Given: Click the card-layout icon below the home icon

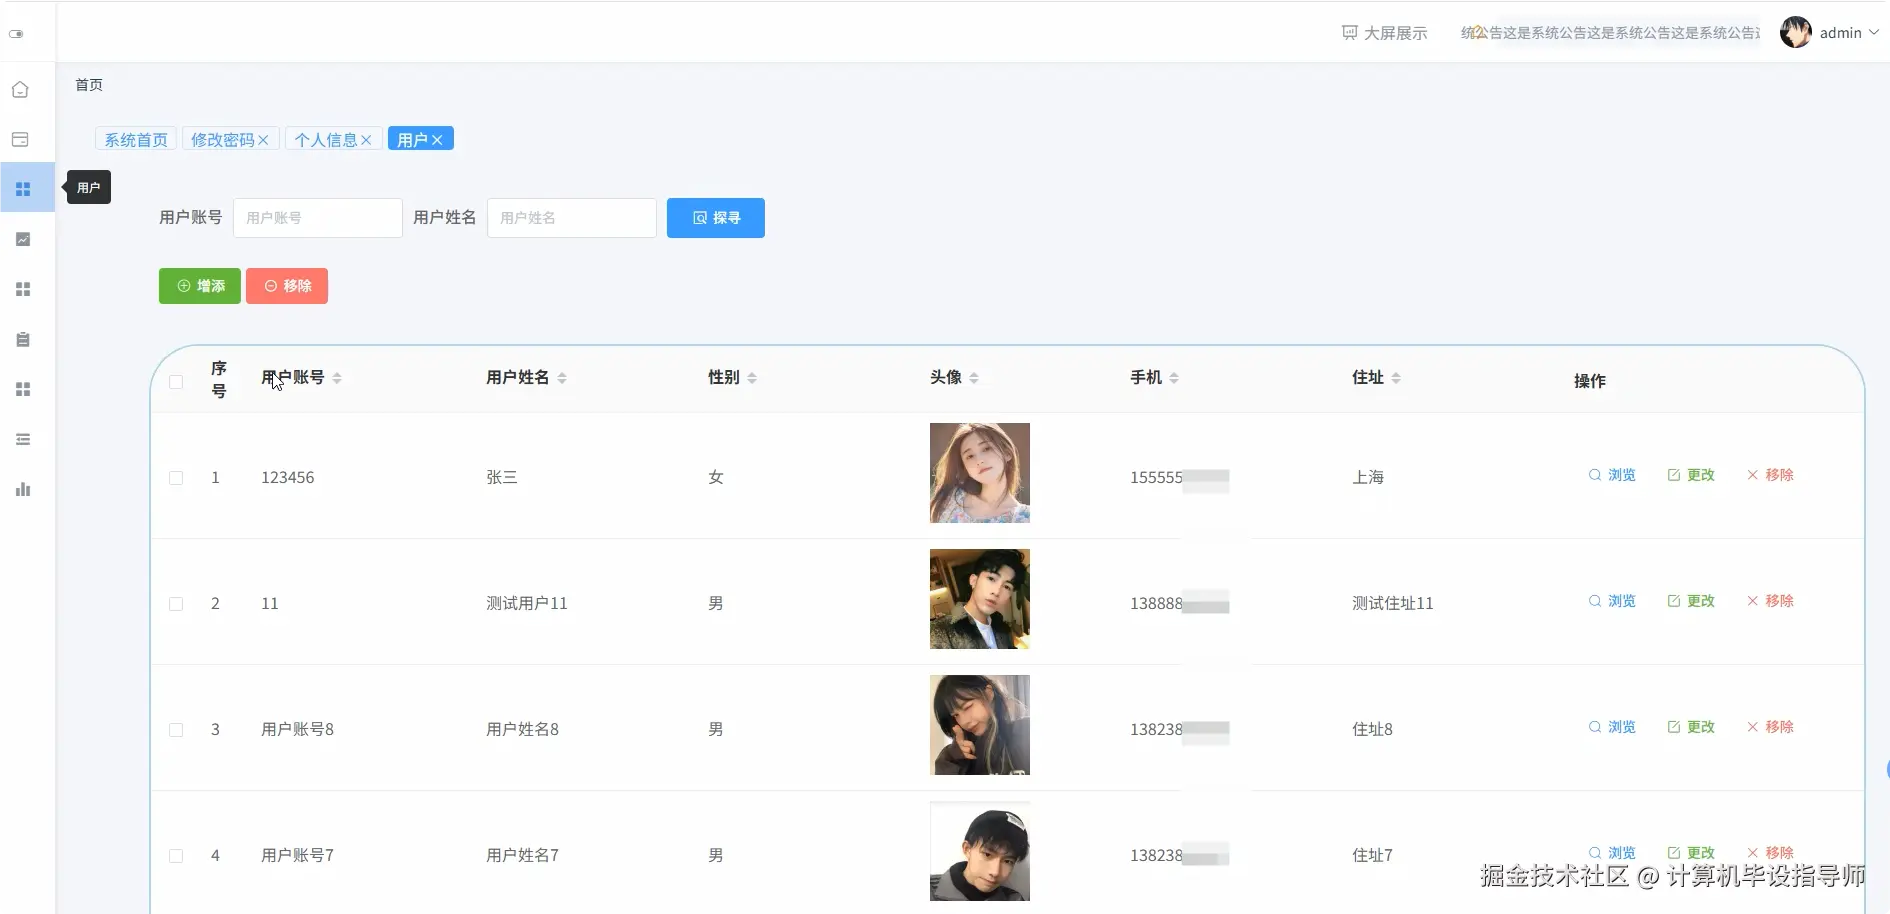Looking at the screenshot, I should coord(20,140).
